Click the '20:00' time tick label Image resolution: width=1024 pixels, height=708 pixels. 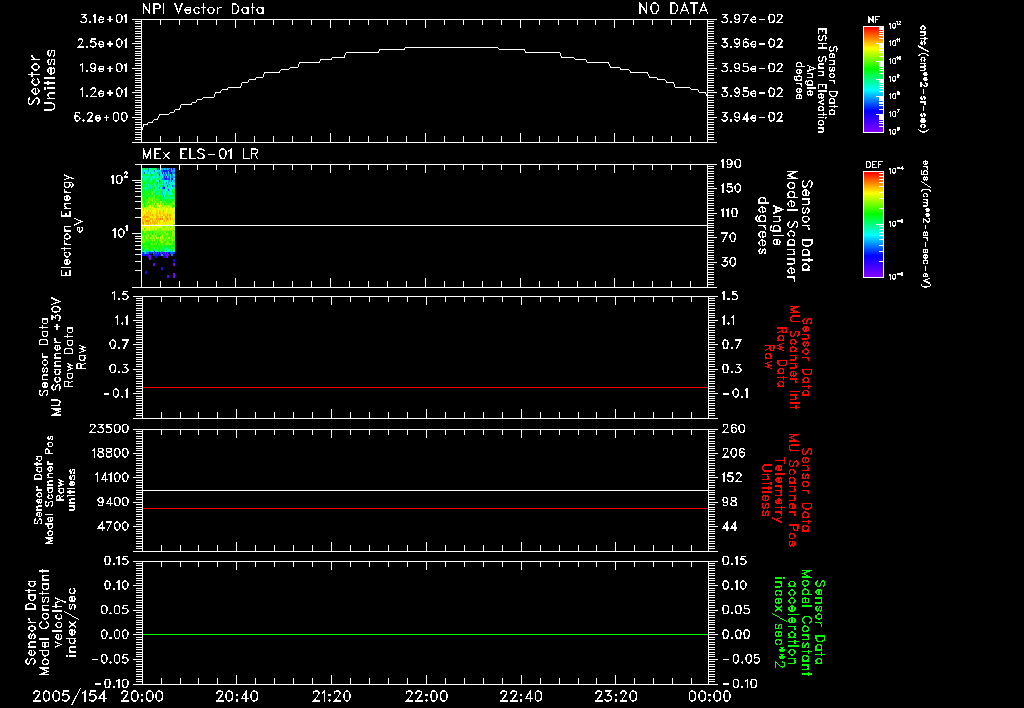point(142,697)
